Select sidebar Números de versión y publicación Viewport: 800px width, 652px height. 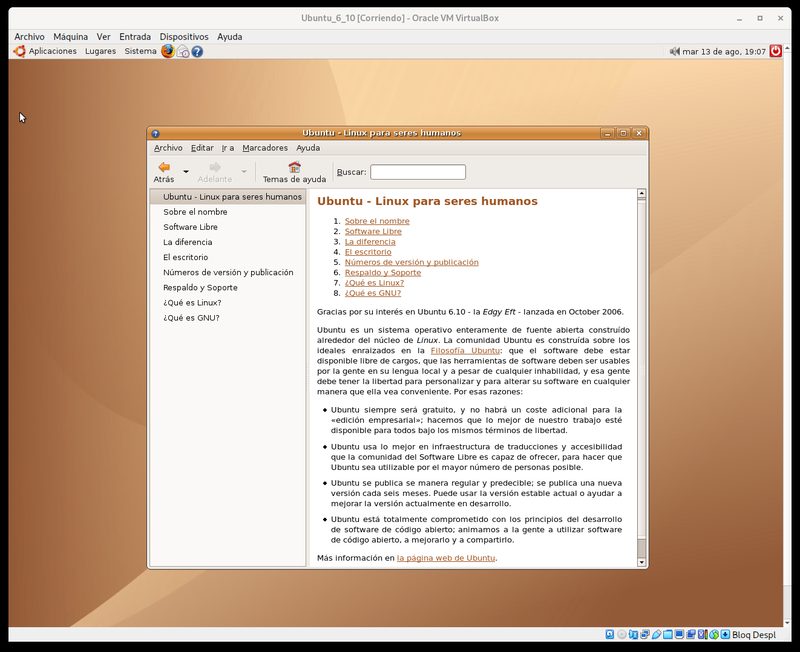pyautogui.click(x=228, y=272)
